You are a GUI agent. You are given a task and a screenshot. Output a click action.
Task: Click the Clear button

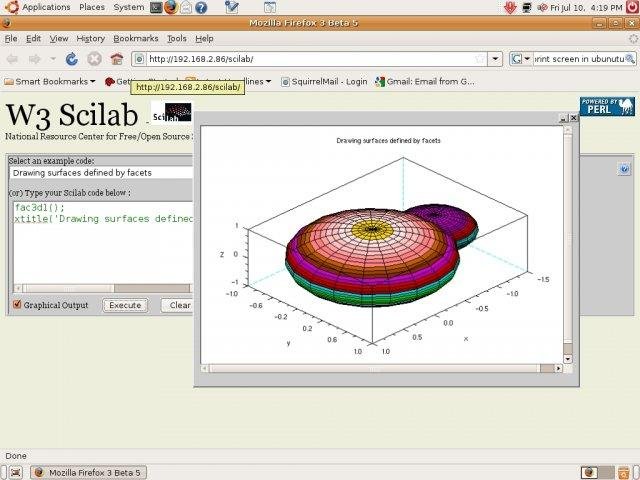pos(177,305)
